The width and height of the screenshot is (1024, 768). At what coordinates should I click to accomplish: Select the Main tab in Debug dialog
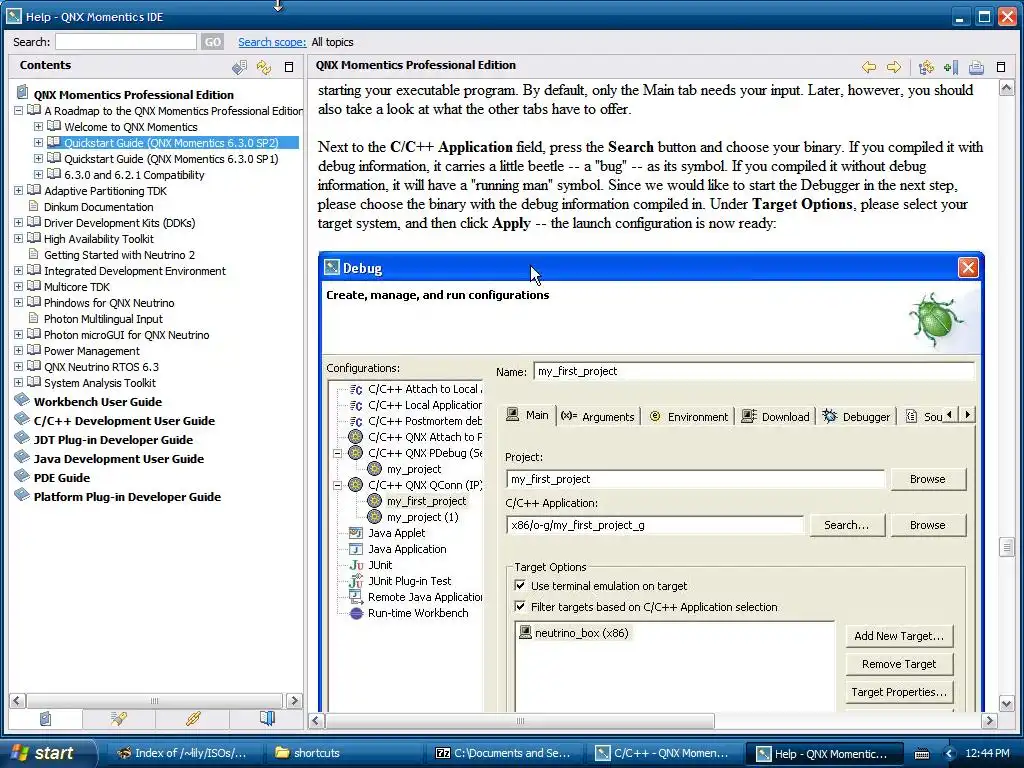528,415
